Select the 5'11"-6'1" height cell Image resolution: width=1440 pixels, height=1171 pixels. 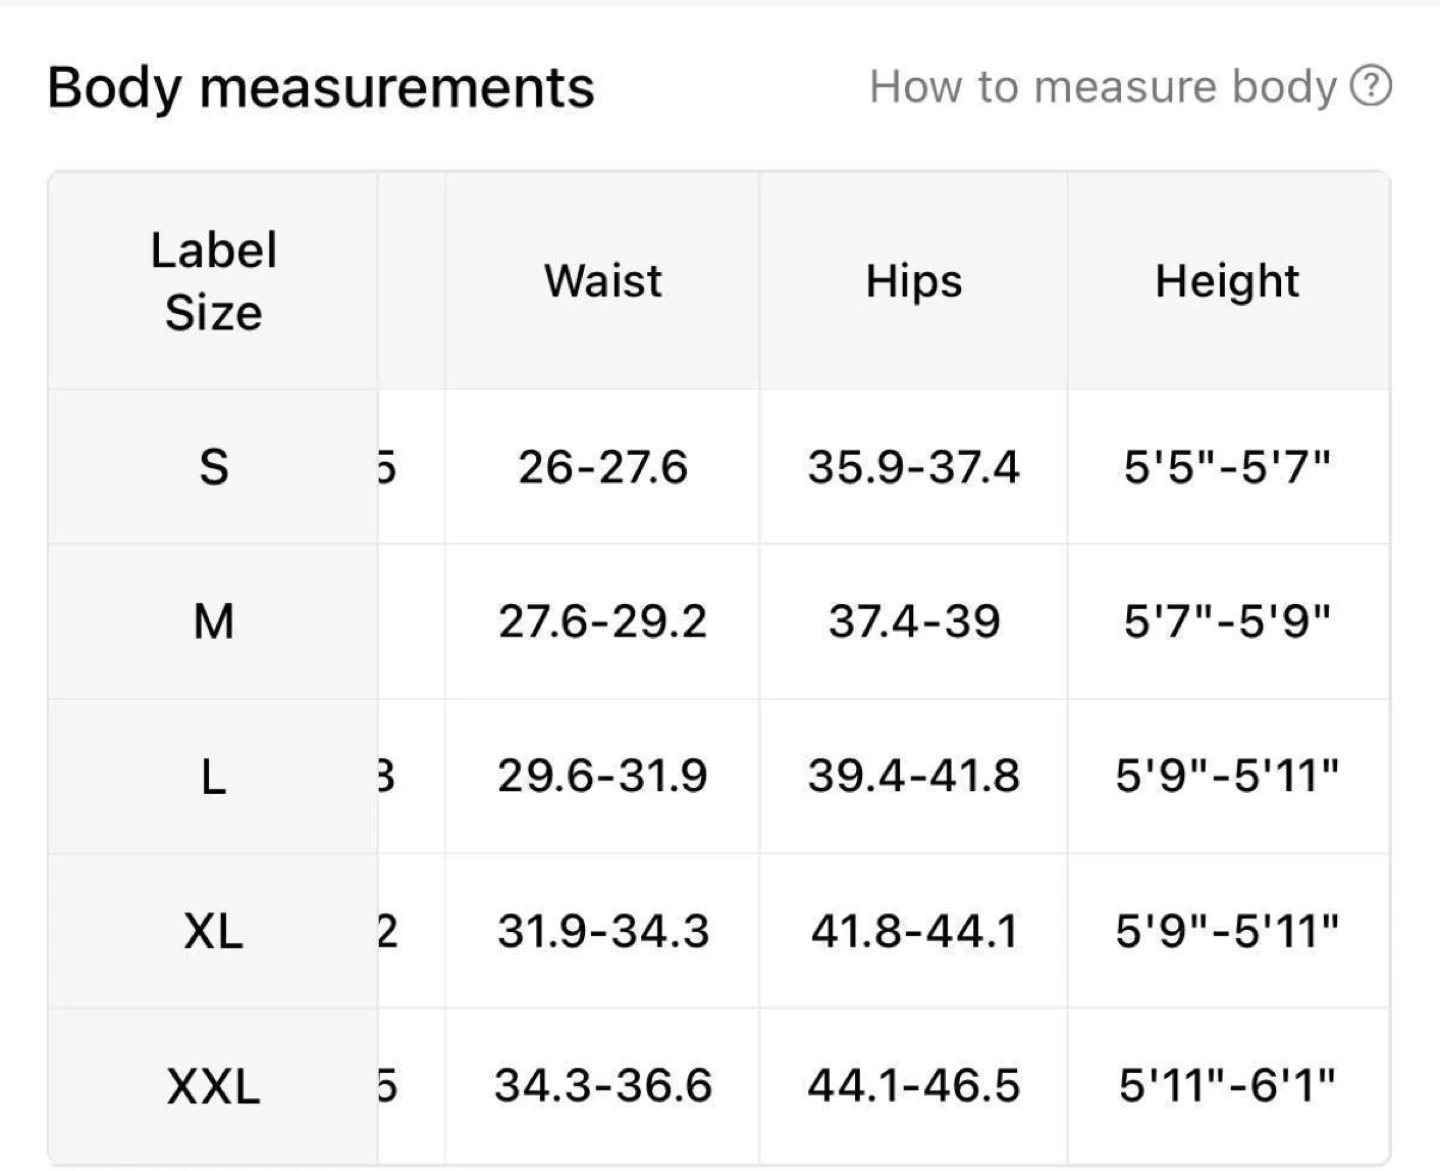[x=1227, y=1086]
